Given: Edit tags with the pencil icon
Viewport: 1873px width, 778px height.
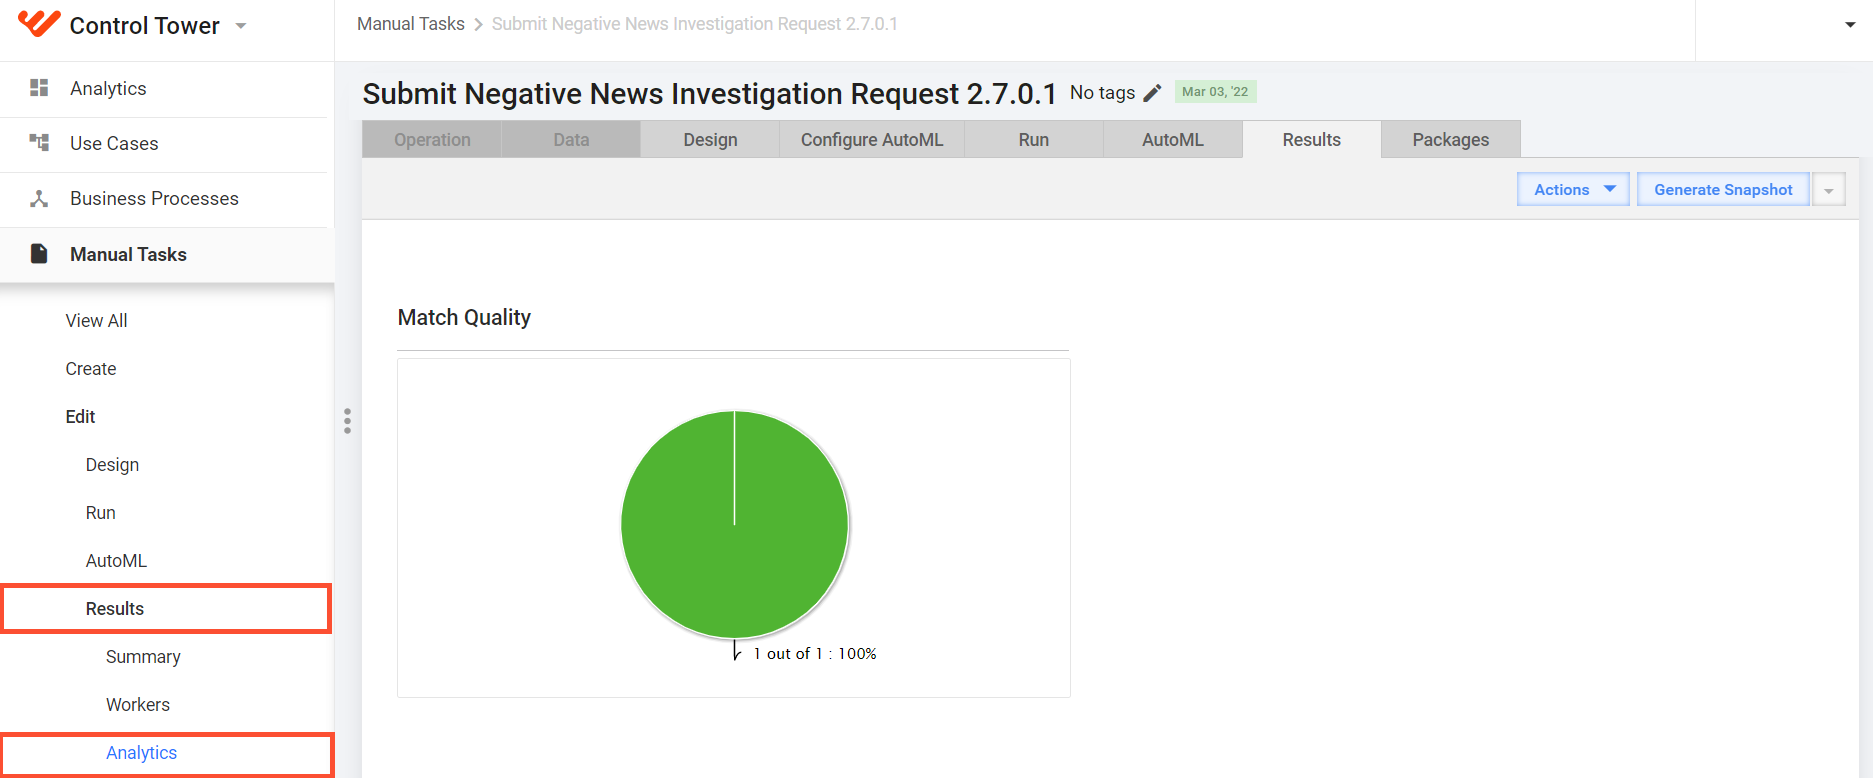Looking at the screenshot, I should pyautogui.click(x=1153, y=92).
